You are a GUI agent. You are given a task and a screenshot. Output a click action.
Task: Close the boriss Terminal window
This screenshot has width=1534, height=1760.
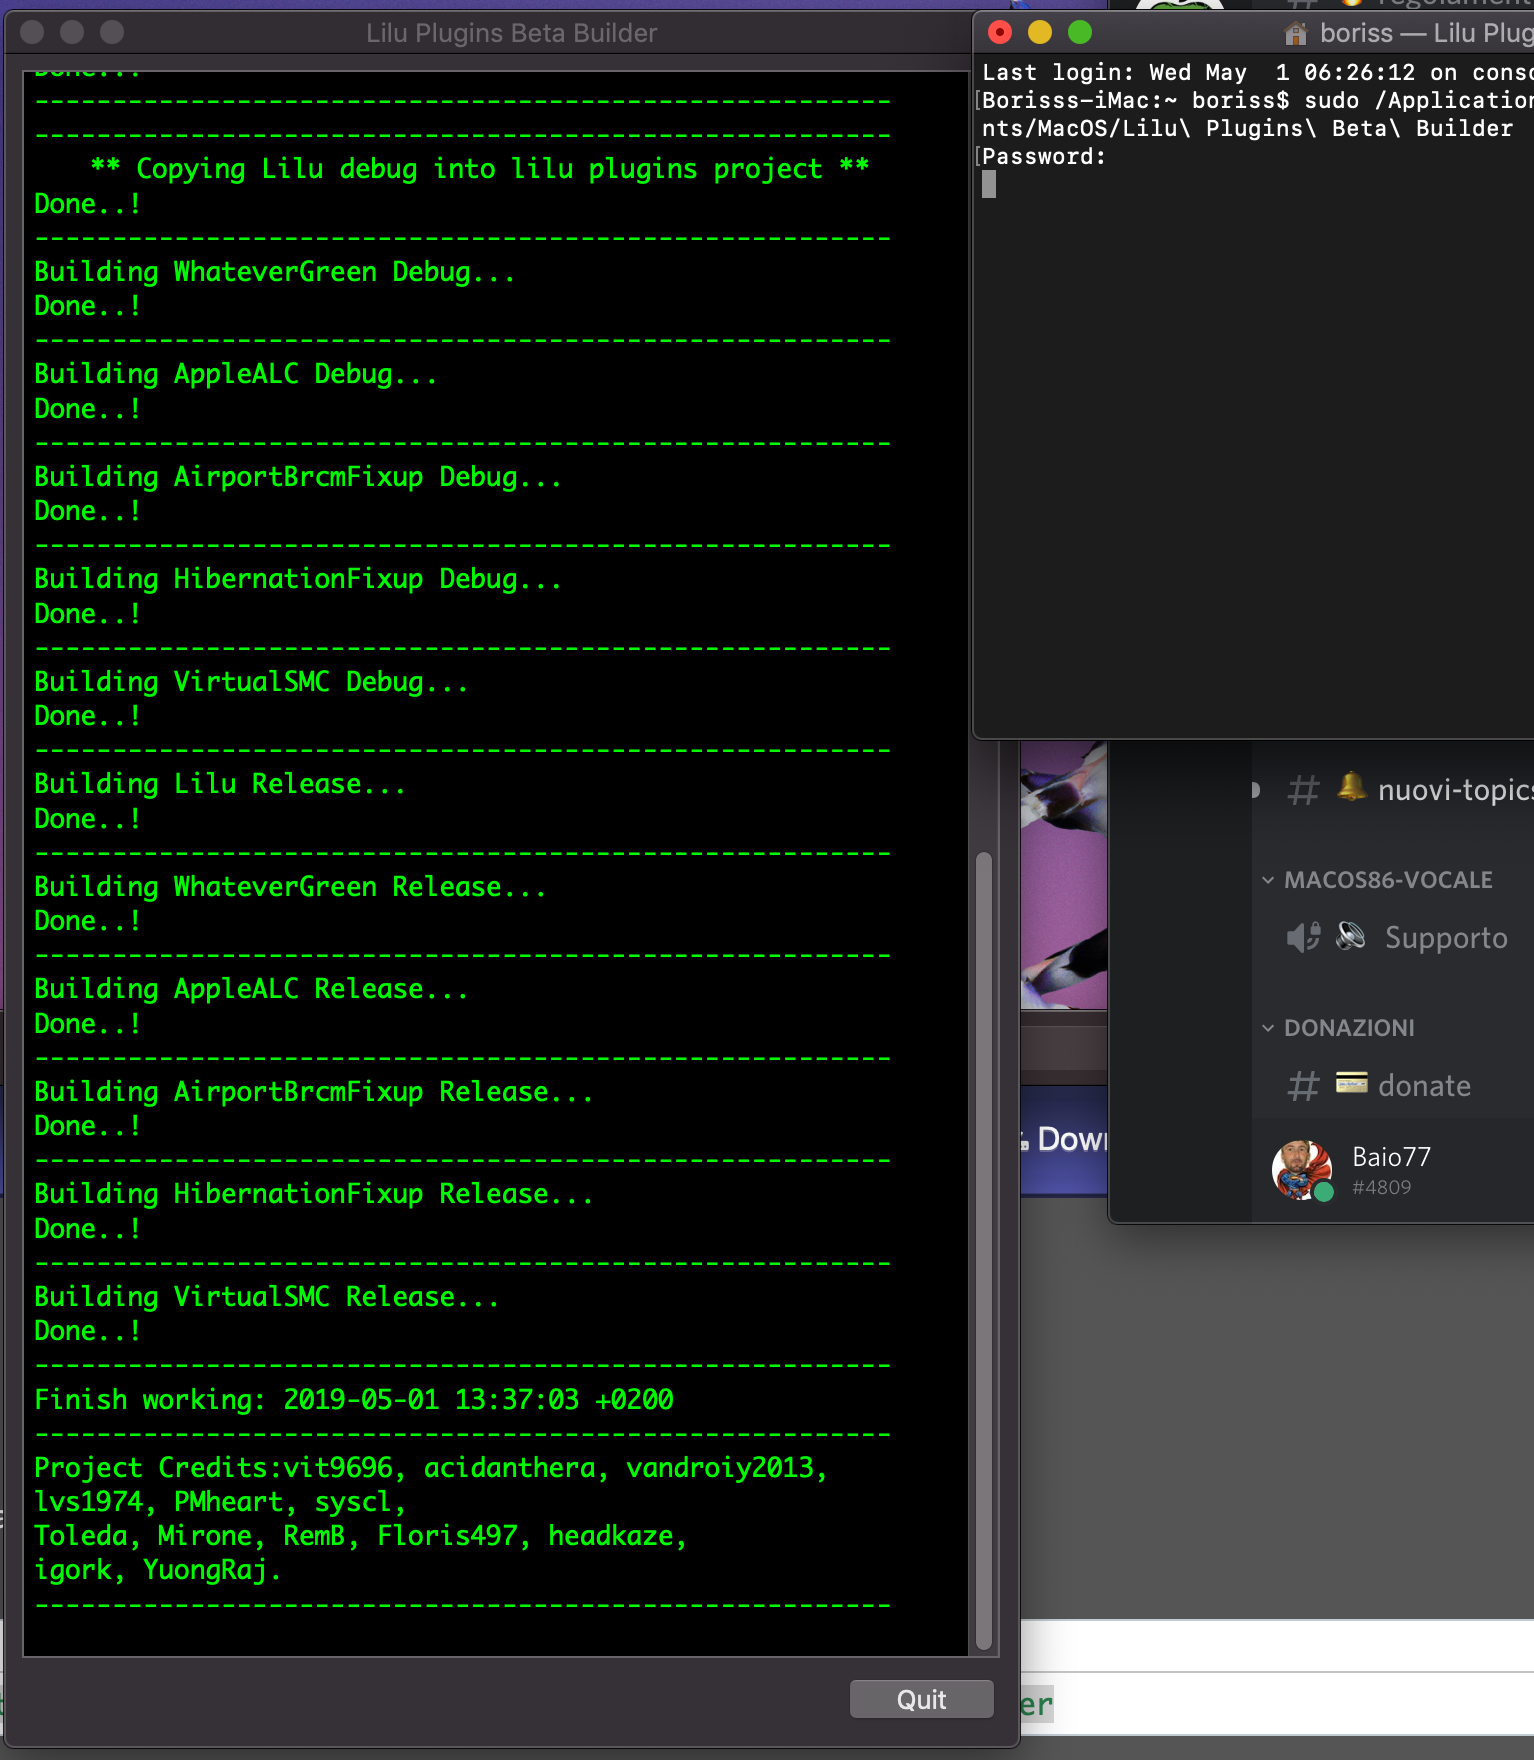point(1000,32)
